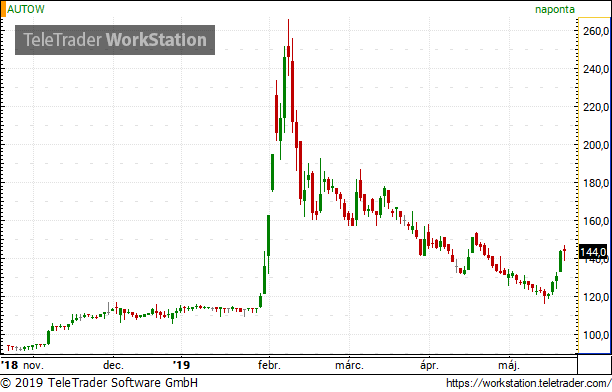Click the 100,0 price axis label

click(596, 335)
